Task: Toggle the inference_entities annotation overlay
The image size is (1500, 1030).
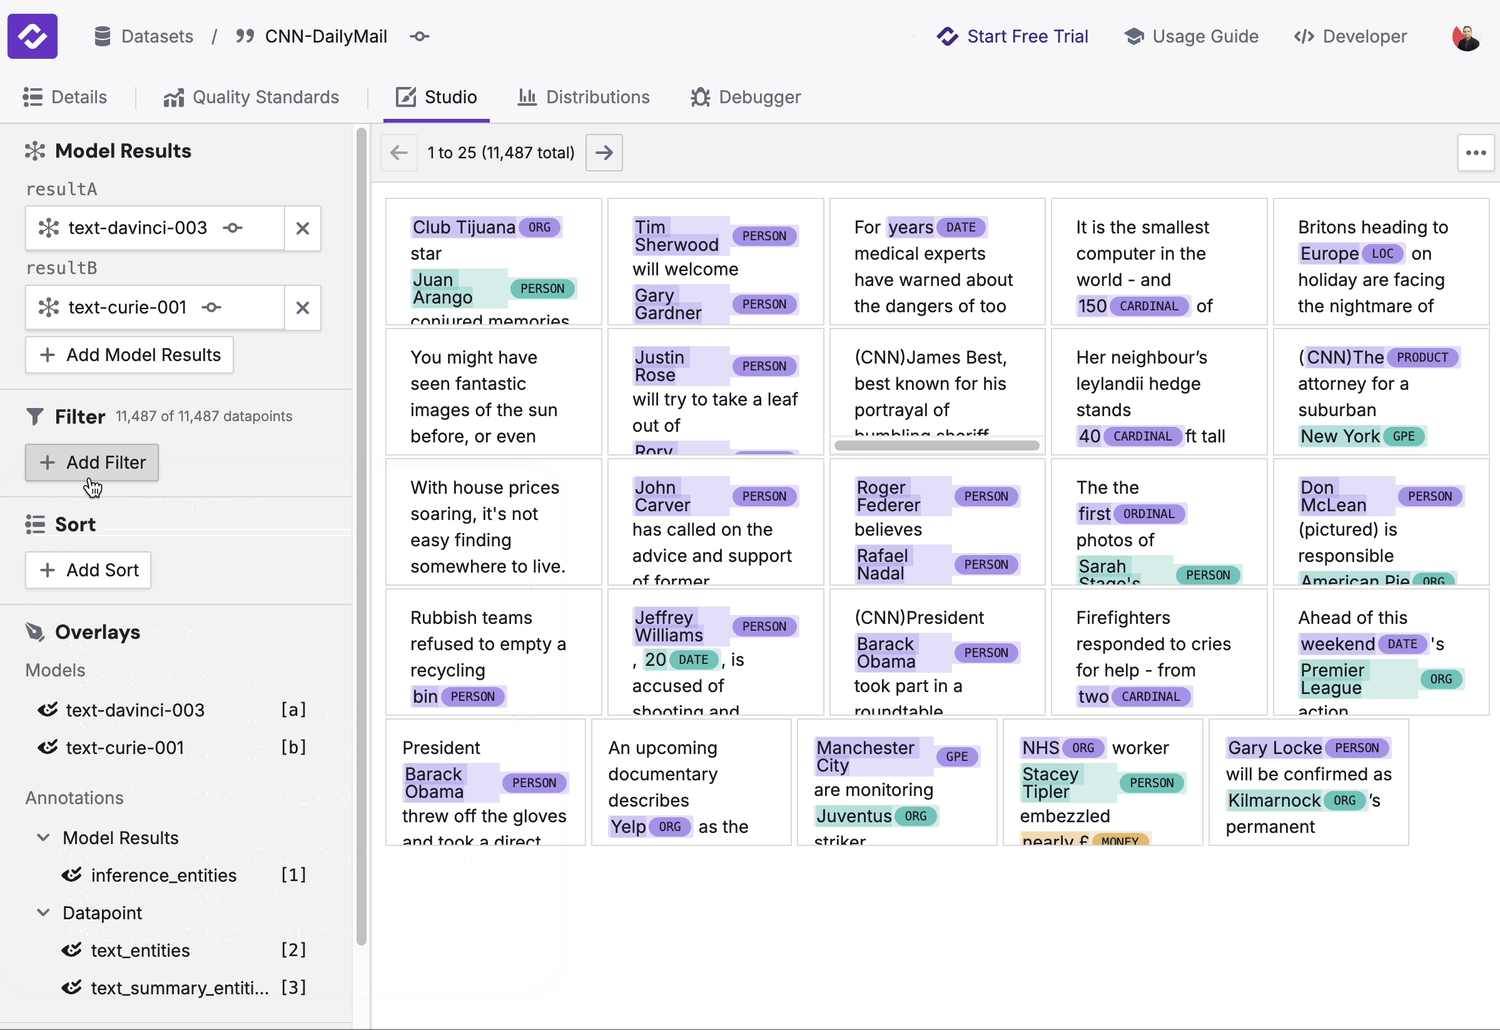Action: (71, 875)
